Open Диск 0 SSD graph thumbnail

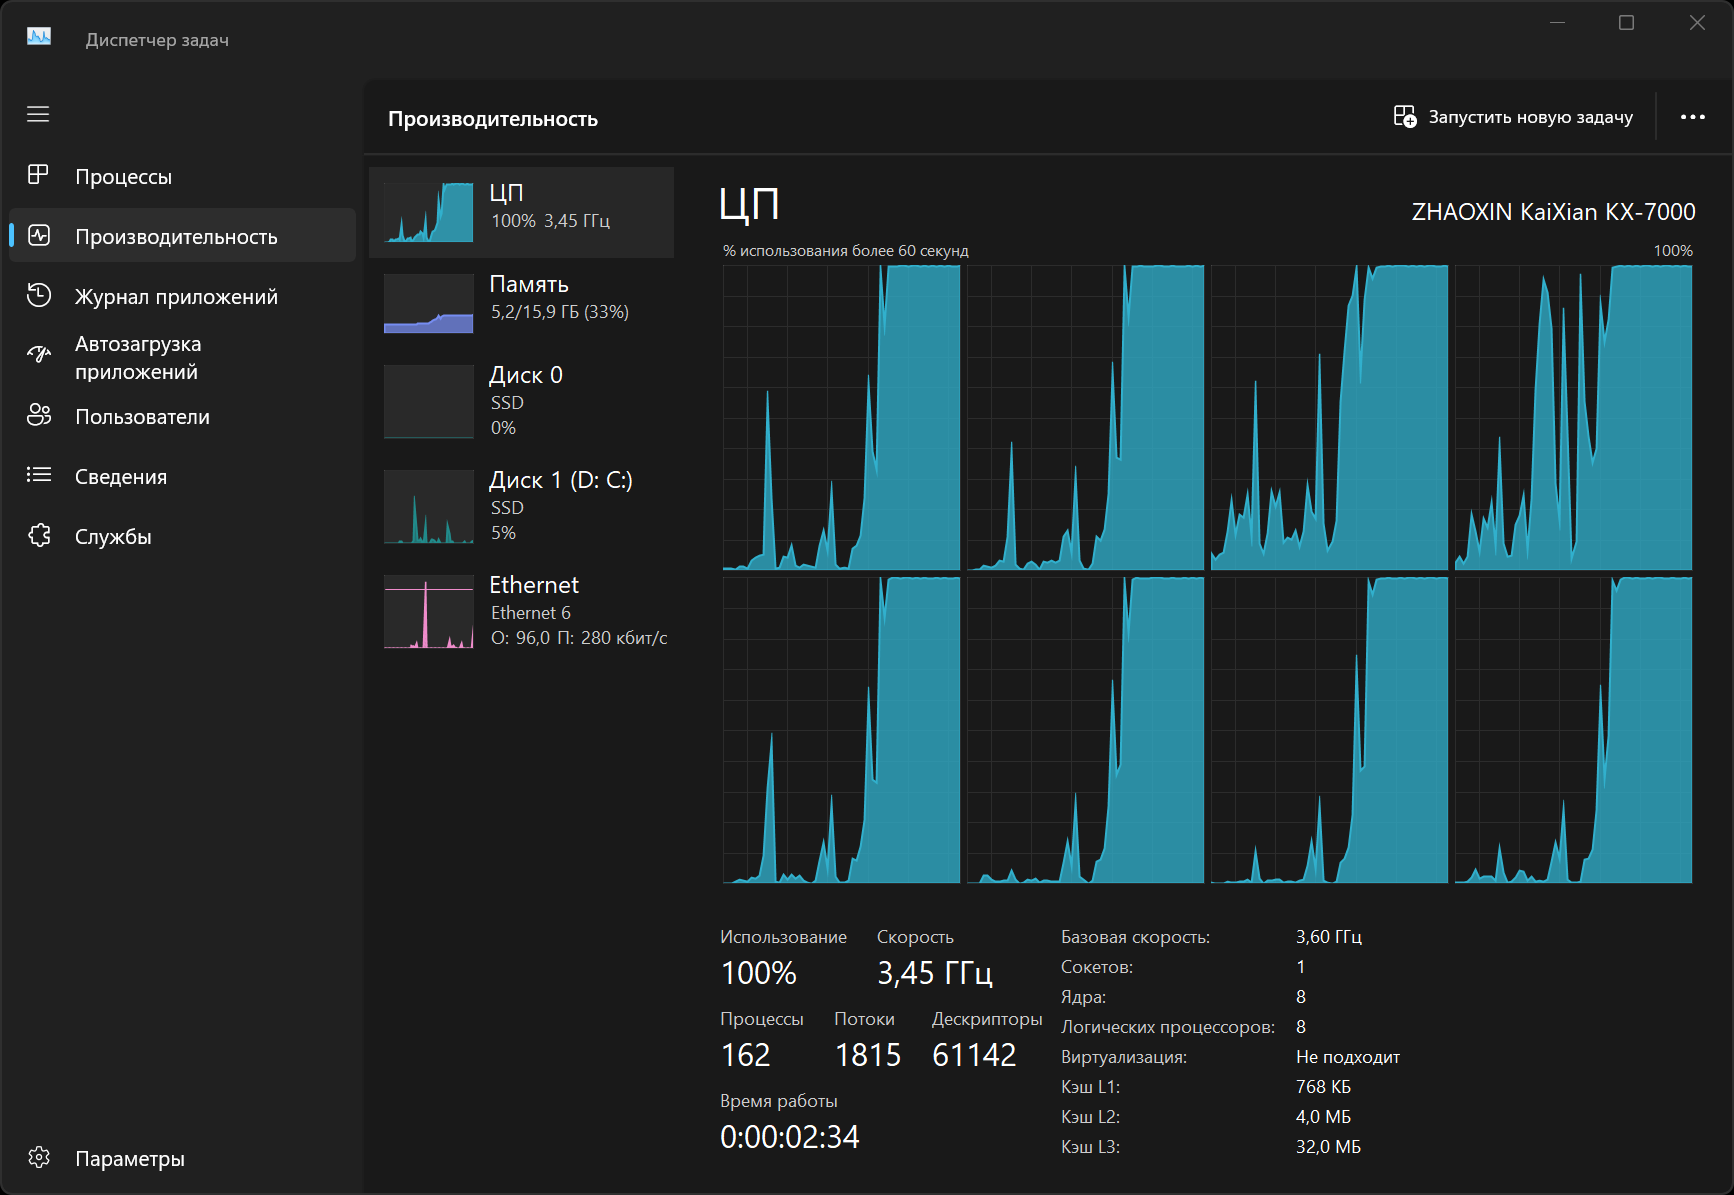429,401
